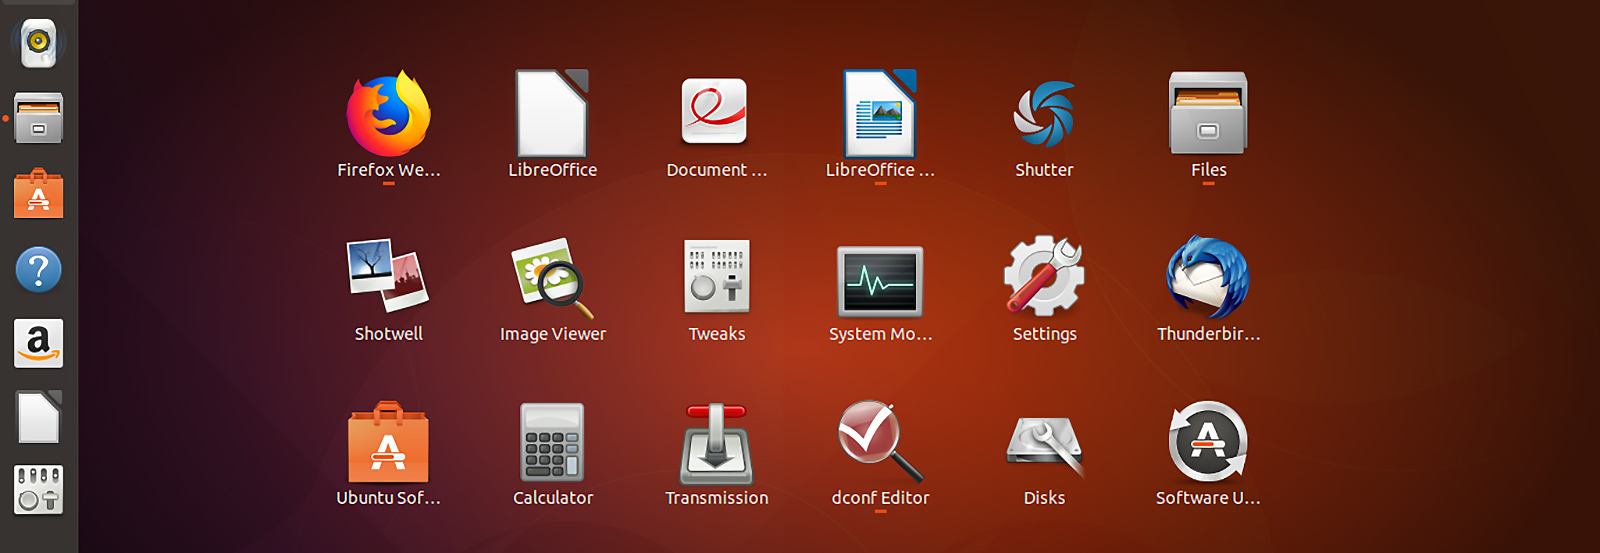The width and height of the screenshot is (1600, 553).
Task: Open Rhythmbox speaker icon in the dock
Action: tap(39, 43)
